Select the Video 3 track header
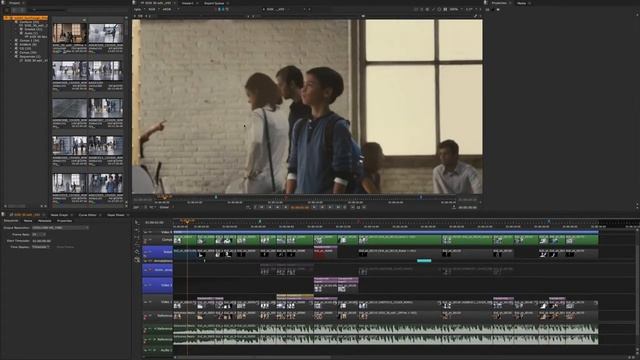The image size is (640, 360). coord(158,285)
